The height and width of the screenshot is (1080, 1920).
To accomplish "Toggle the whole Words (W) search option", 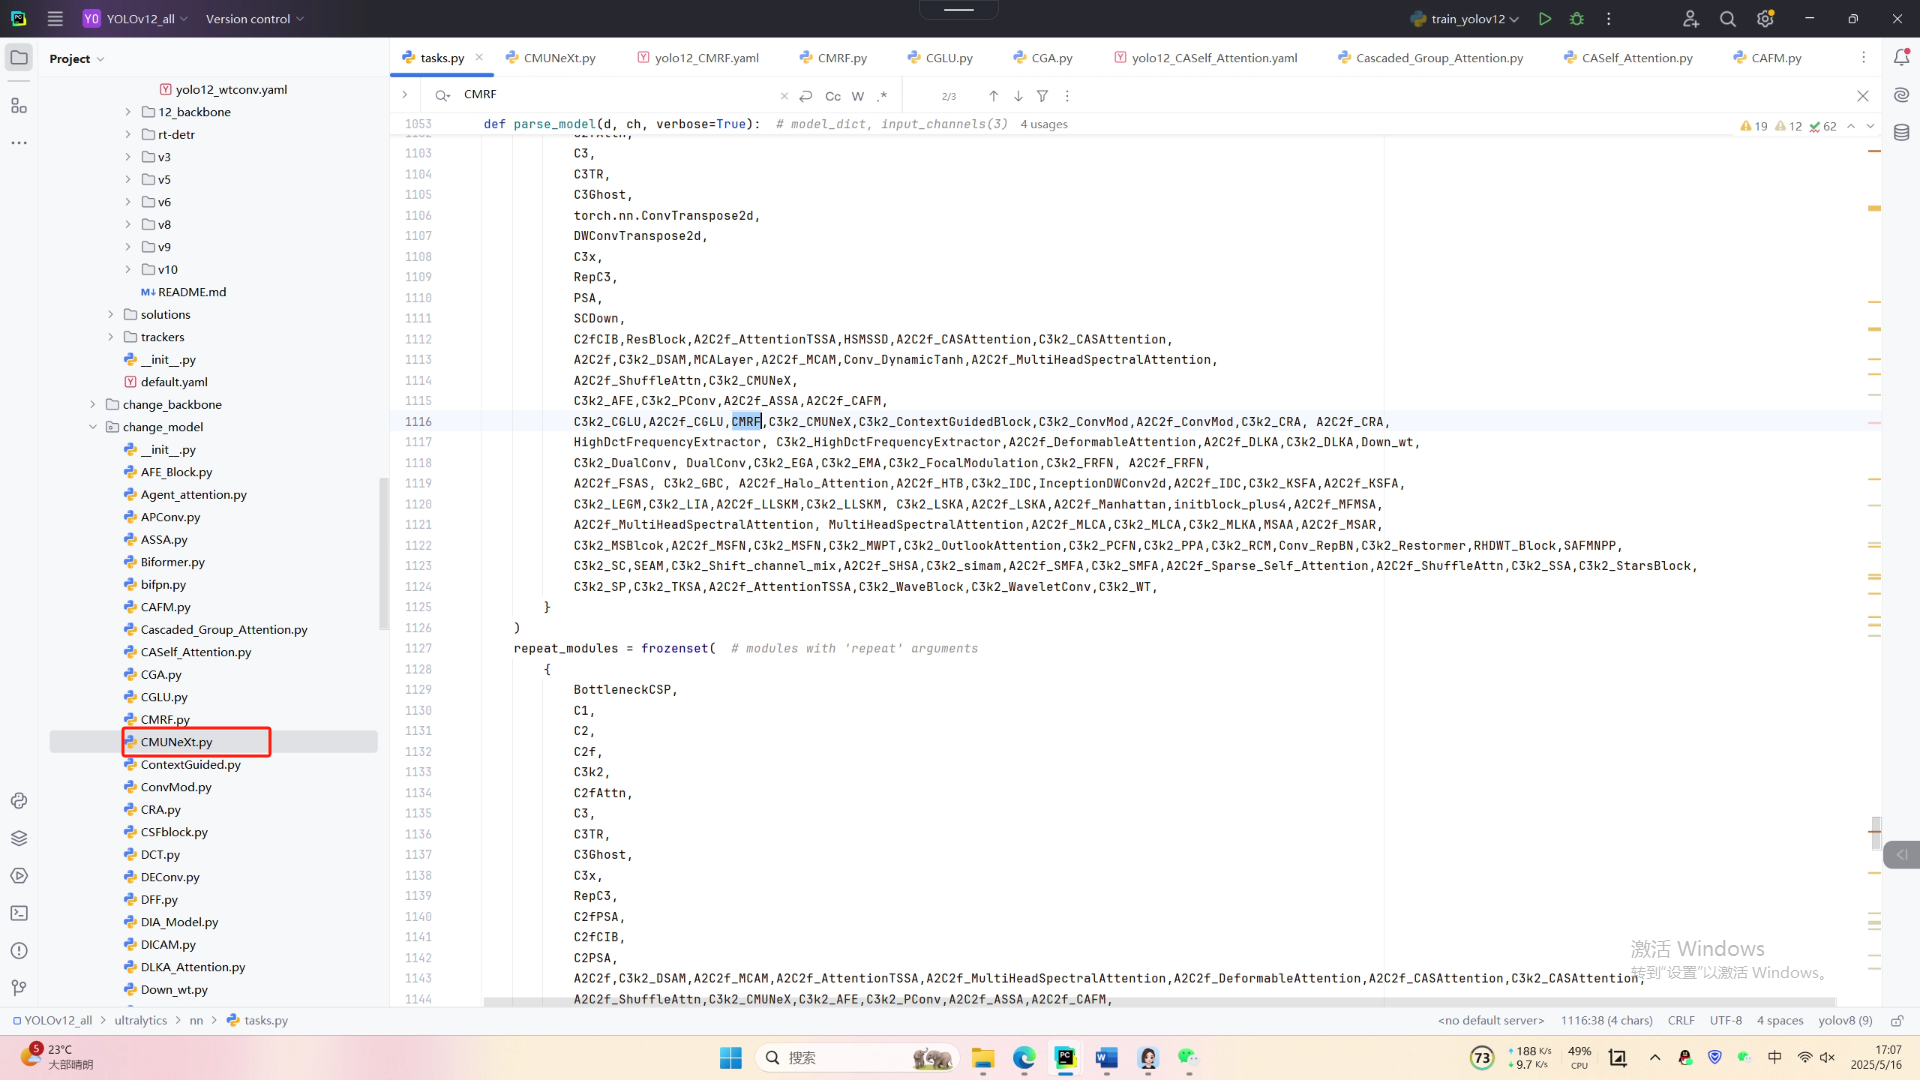I will point(858,96).
